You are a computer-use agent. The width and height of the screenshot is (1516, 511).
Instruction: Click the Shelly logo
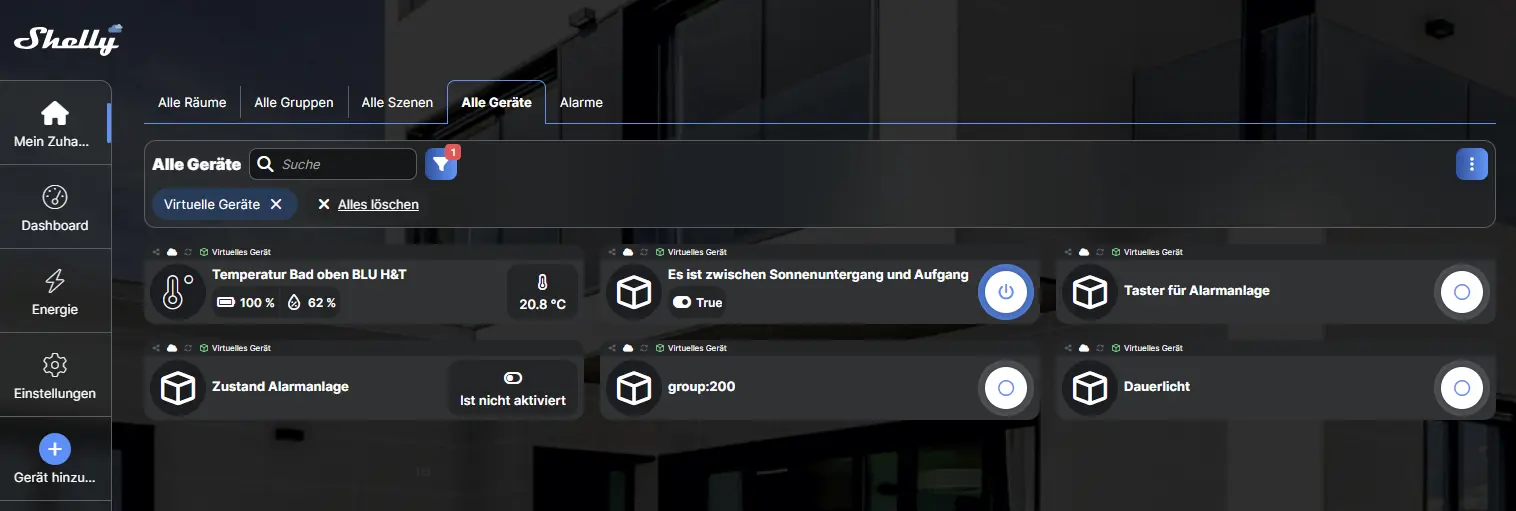[67, 39]
